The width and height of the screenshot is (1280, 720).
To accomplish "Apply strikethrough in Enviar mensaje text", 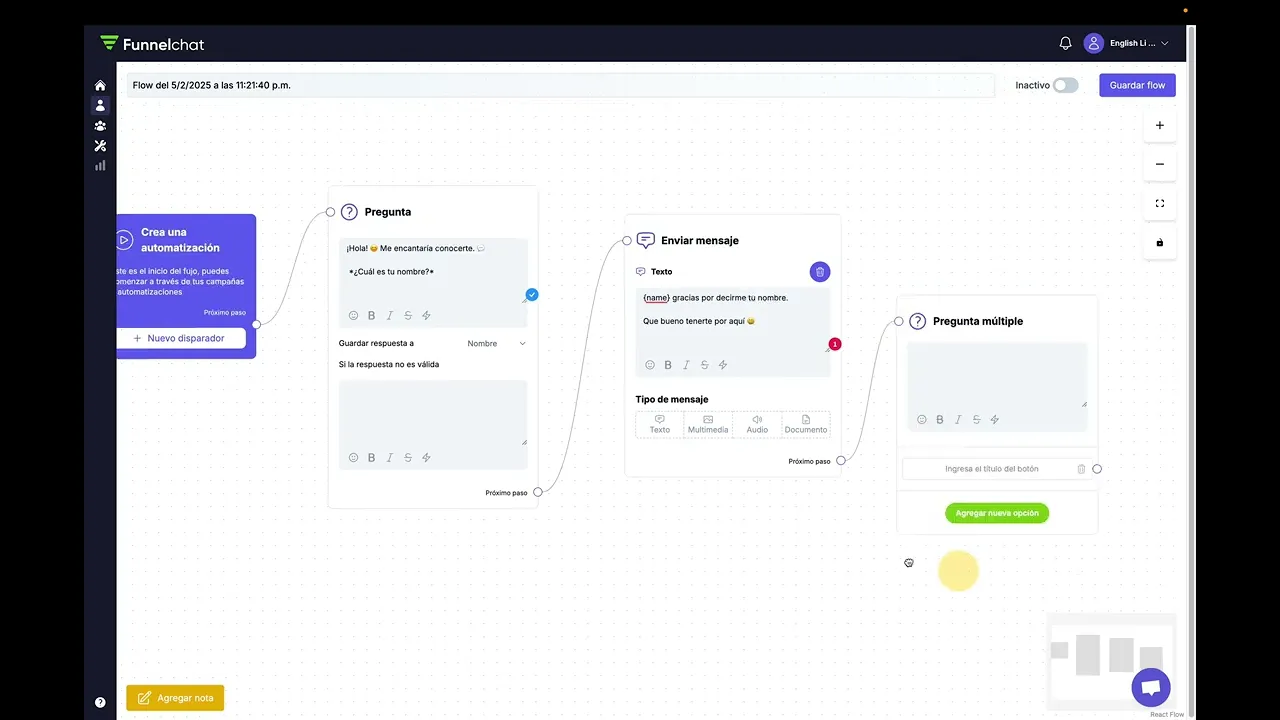I will click(704, 365).
